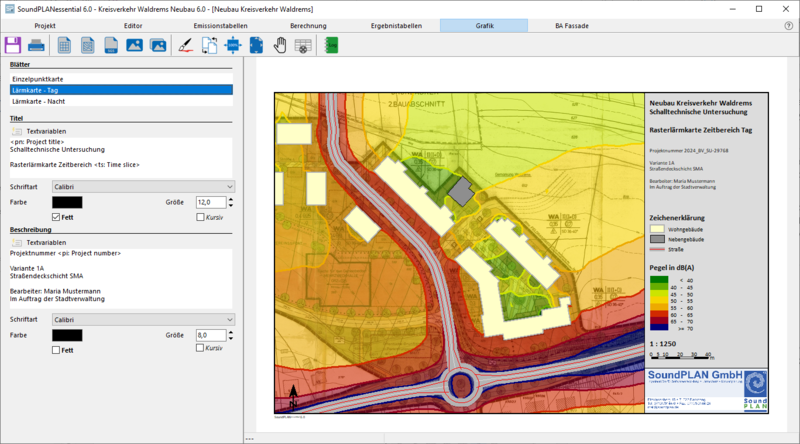Screen dimensions: 800x444
Task: Enable Kursiv for the Titel text
Action: (x=201, y=217)
